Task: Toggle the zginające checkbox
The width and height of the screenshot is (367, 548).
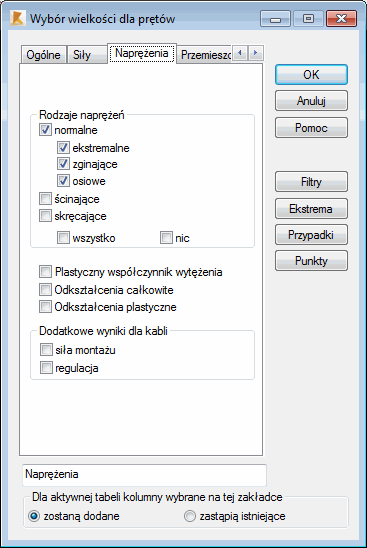Action: [x=63, y=164]
